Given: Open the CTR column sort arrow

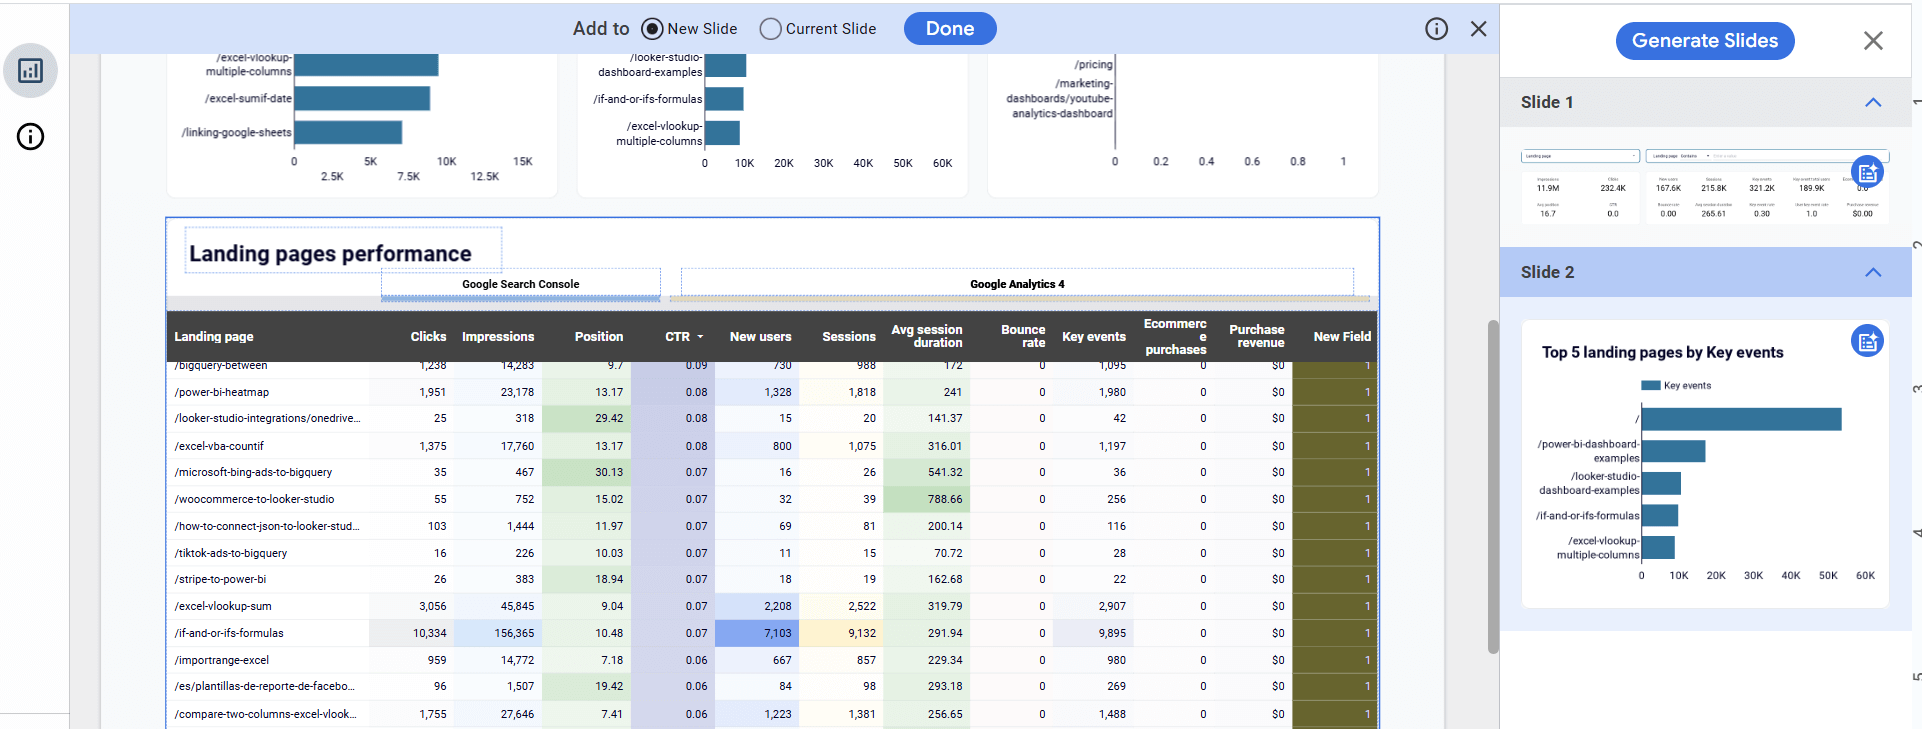Looking at the screenshot, I should pyautogui.click(x=700, y=337).
